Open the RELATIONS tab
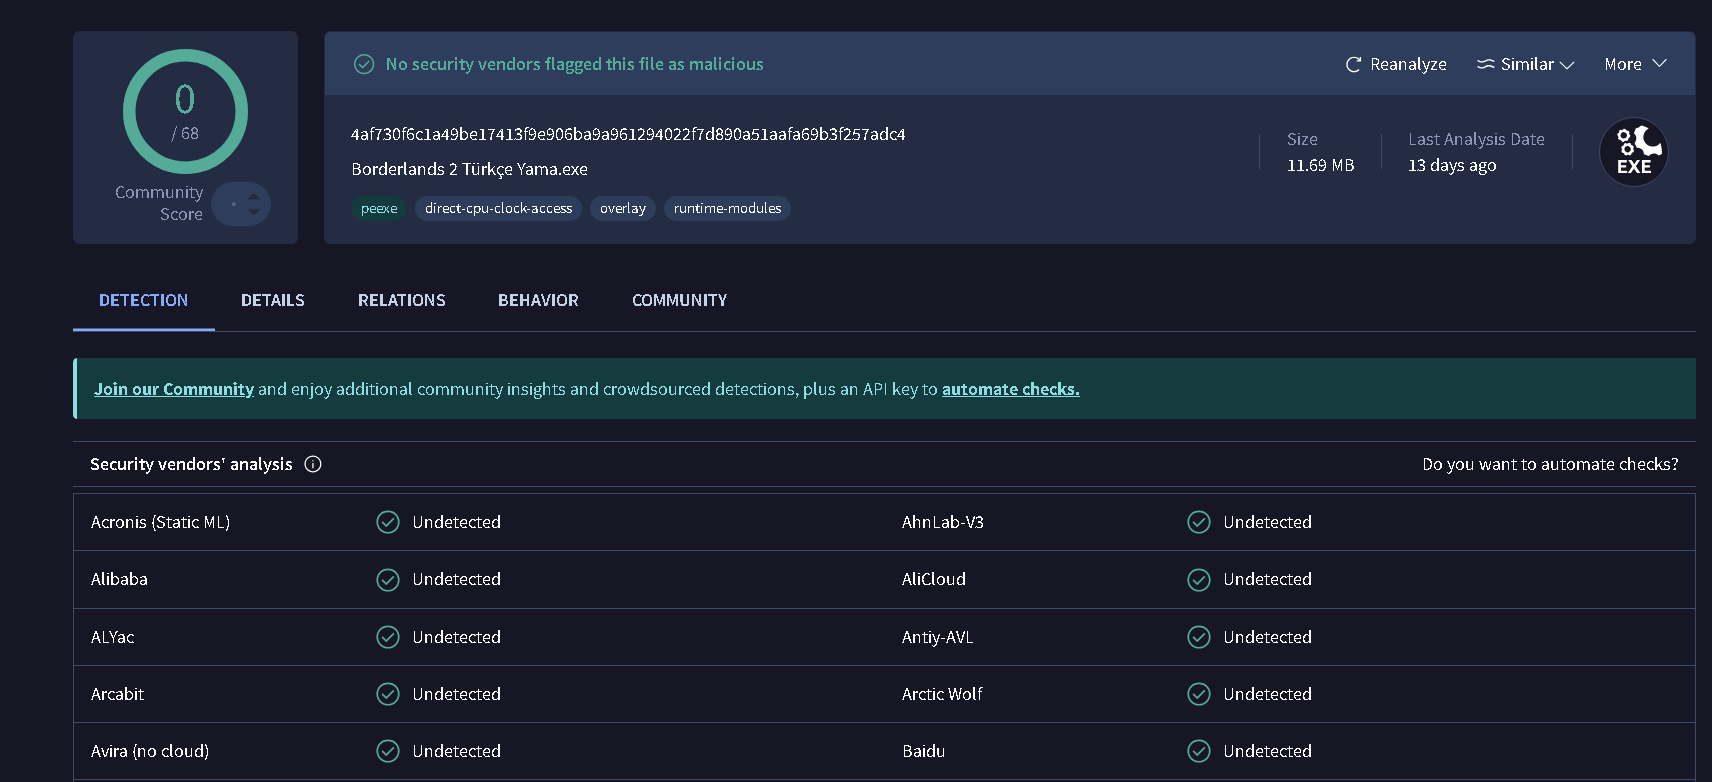 [x=402, y=300]
